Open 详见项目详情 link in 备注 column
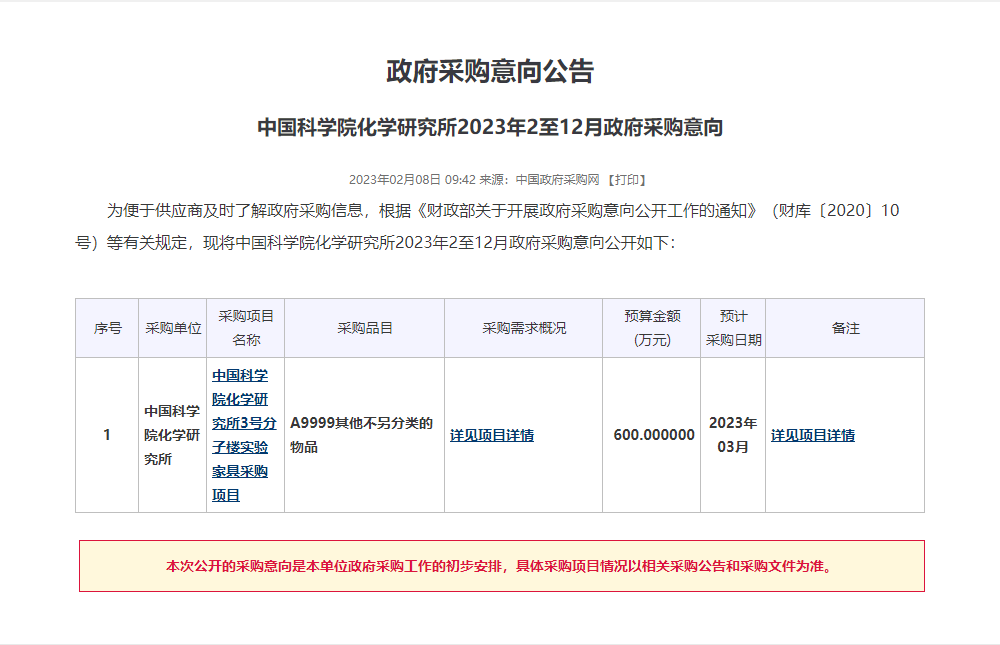This screenshot has height=645, width=1000. coord(812,435)
